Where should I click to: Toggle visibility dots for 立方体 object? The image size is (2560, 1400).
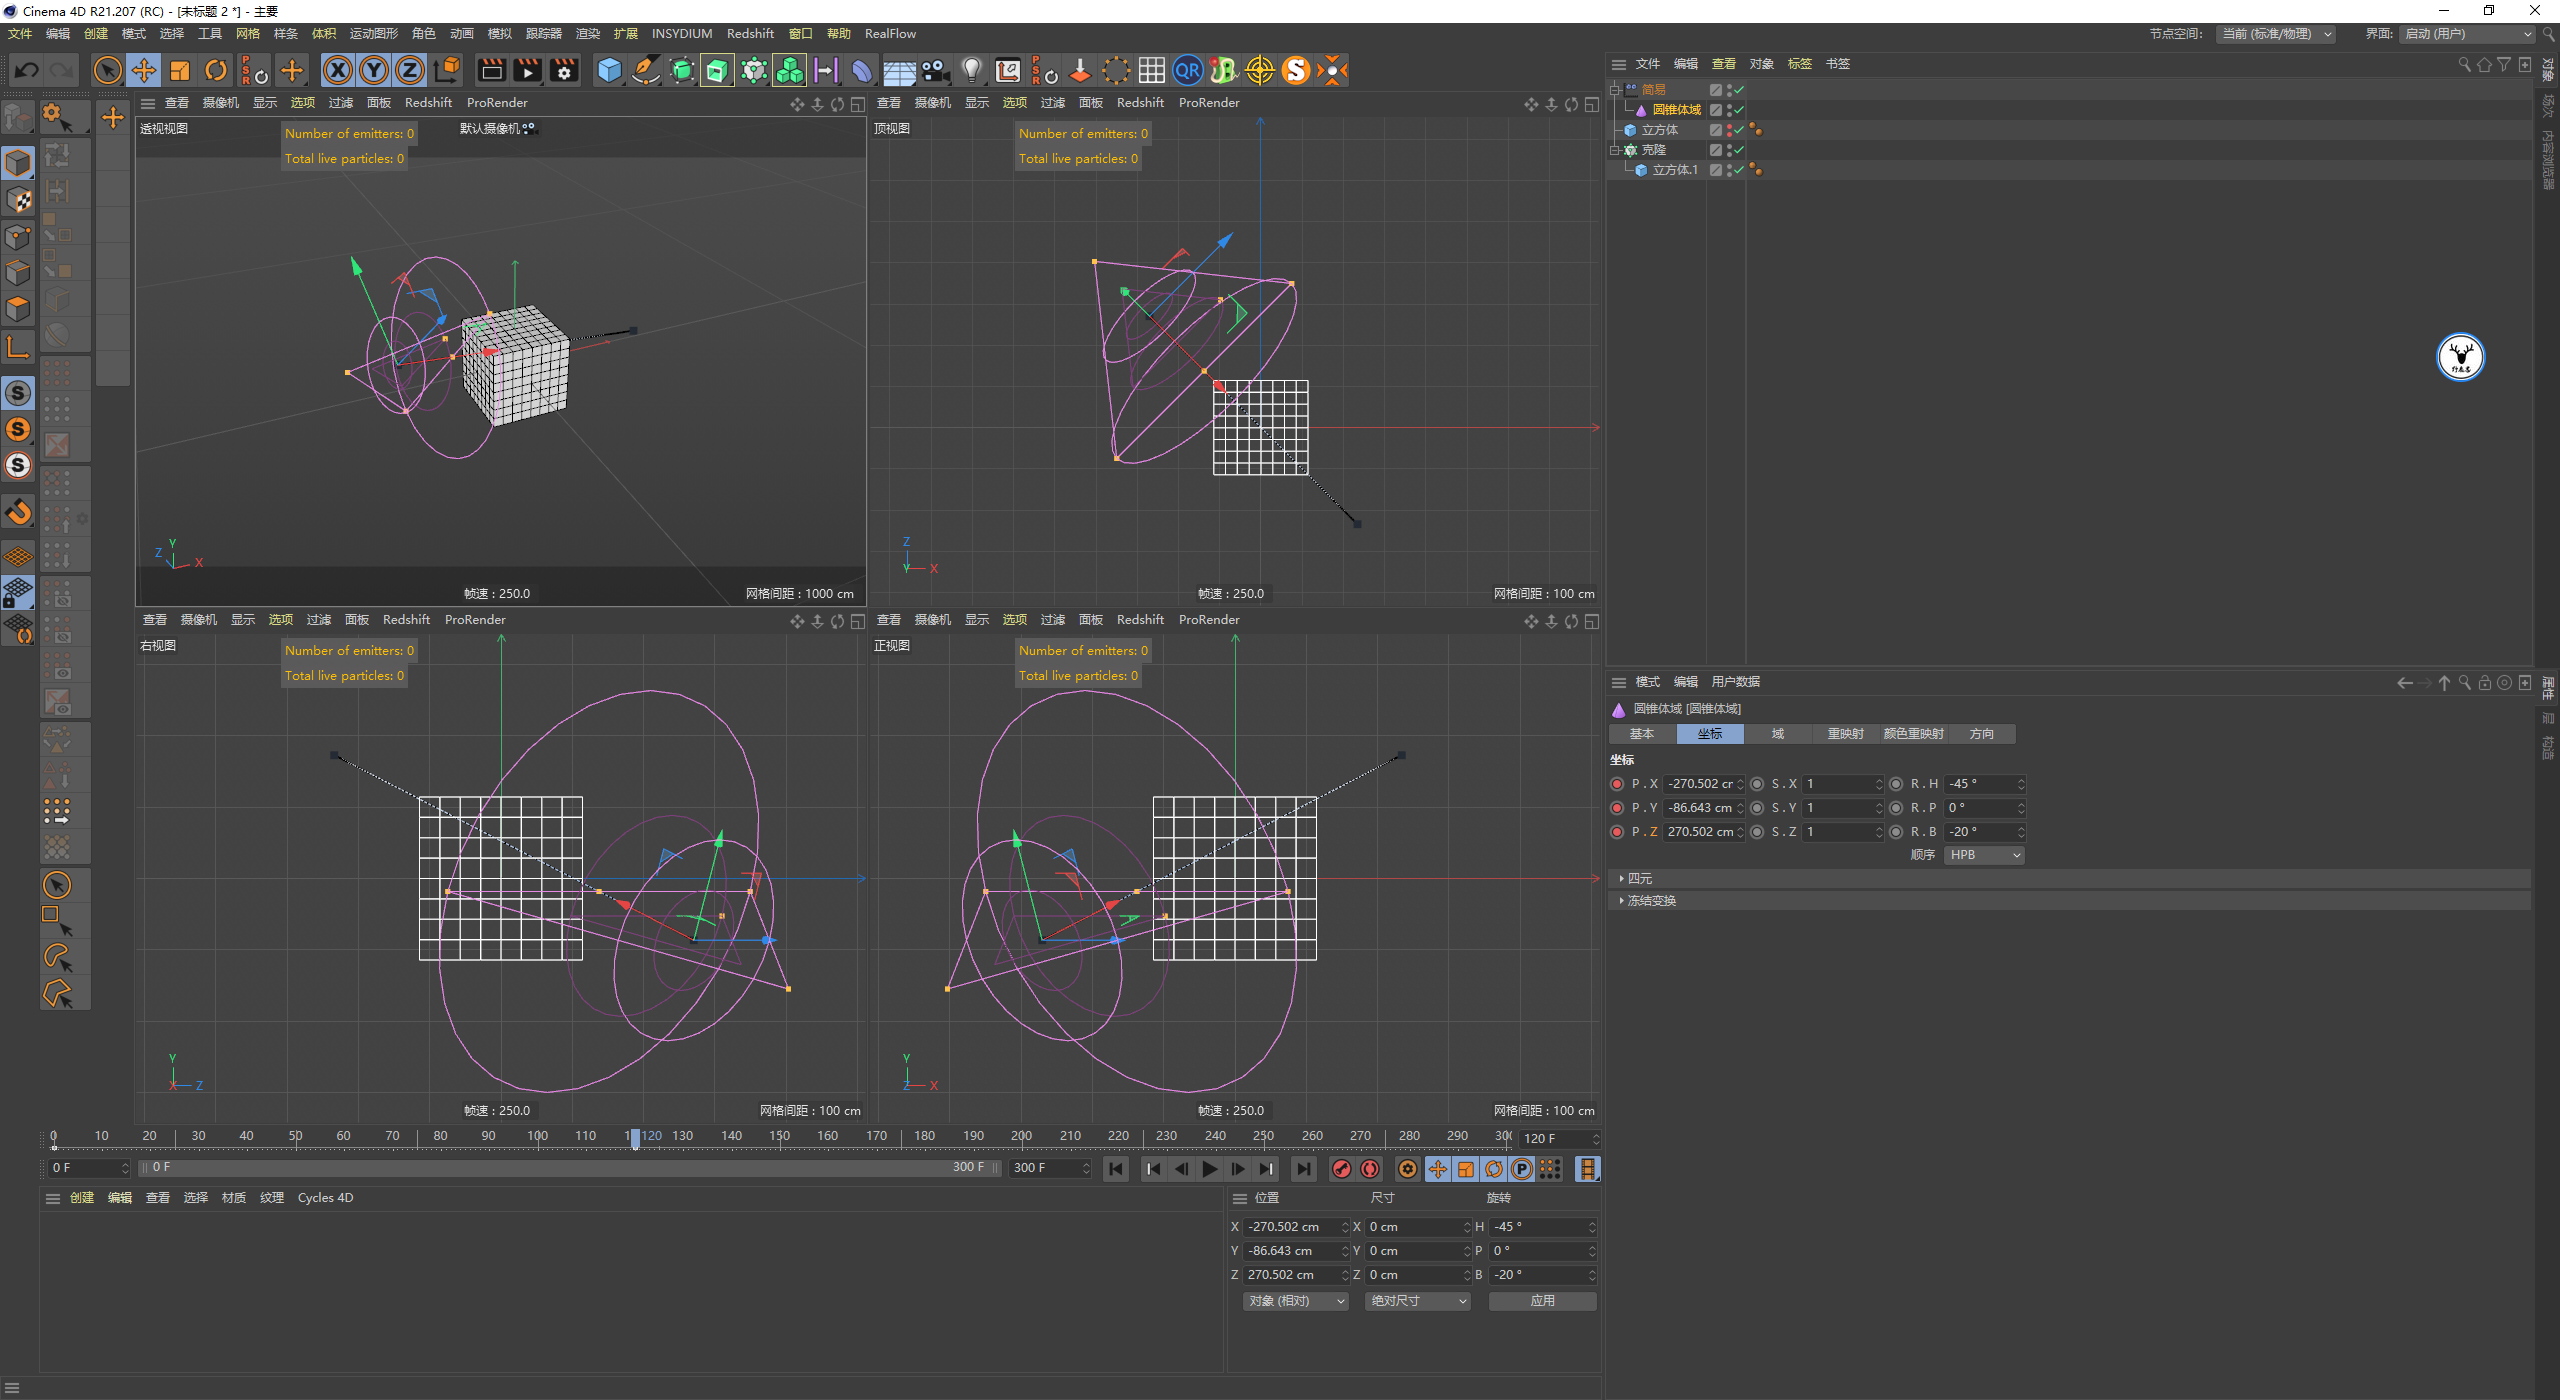click(x=1729, y=130)
